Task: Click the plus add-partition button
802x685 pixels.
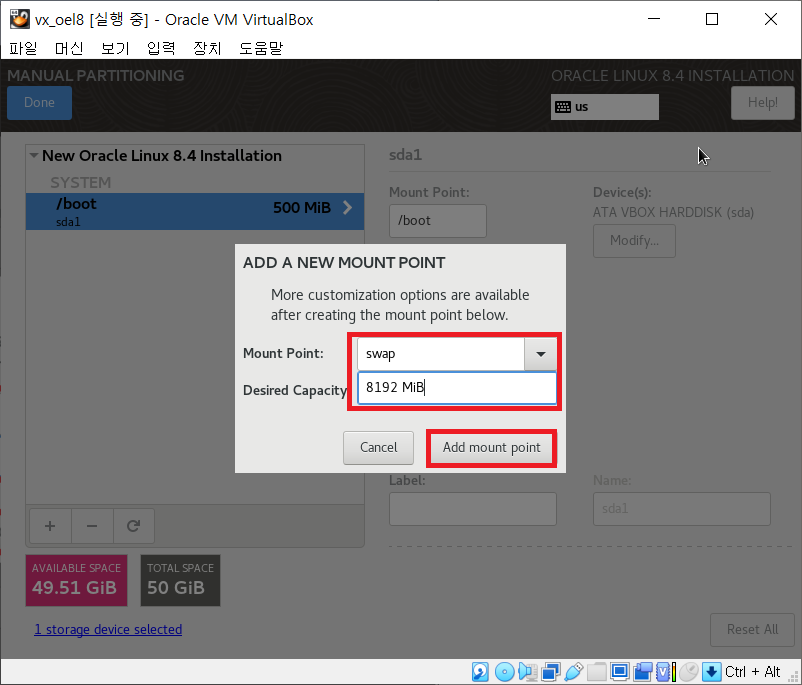Action: click(x=50, y=526)
